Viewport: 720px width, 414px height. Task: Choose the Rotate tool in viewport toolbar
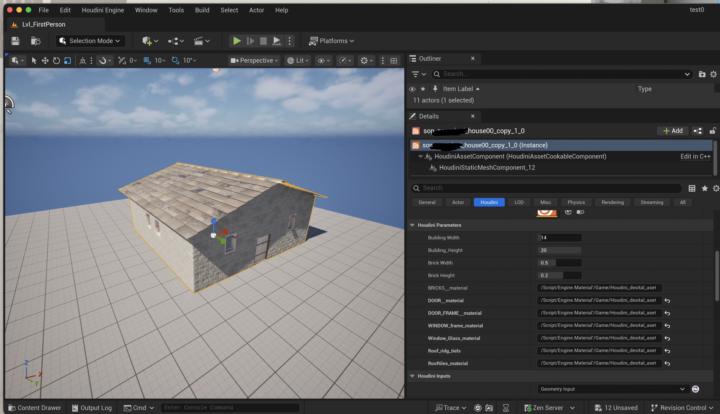(56, 61)
